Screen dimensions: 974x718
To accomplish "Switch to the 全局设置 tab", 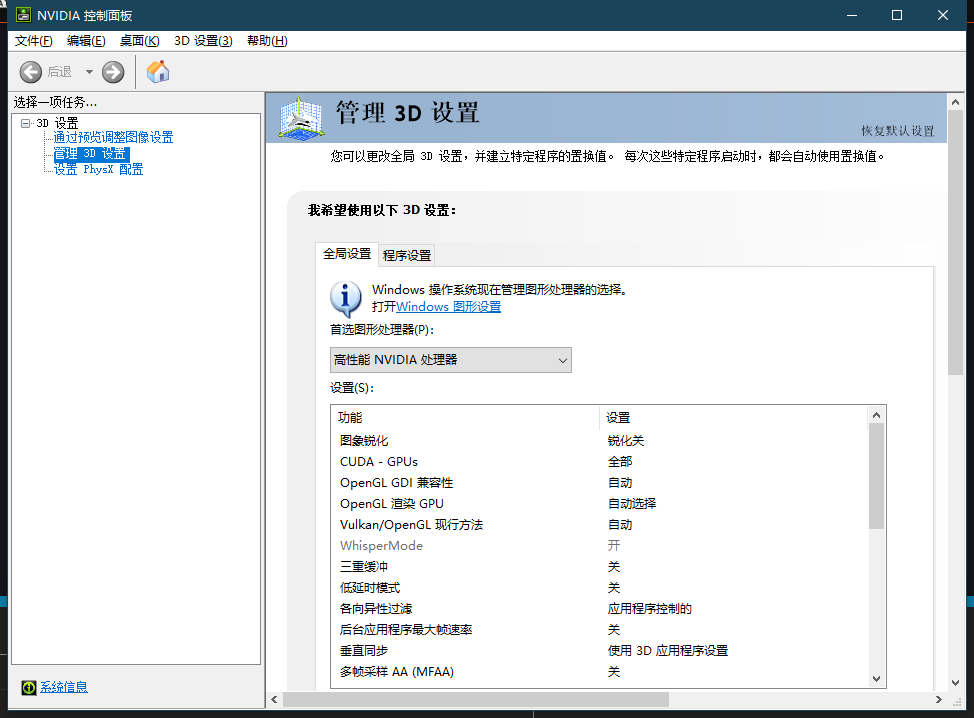I will coord(347,254).
